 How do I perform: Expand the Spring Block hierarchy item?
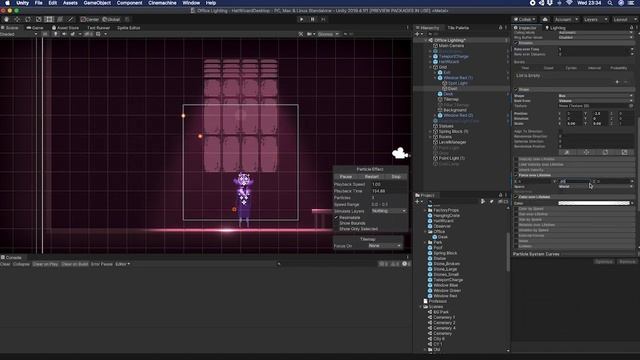coord(431,131)
